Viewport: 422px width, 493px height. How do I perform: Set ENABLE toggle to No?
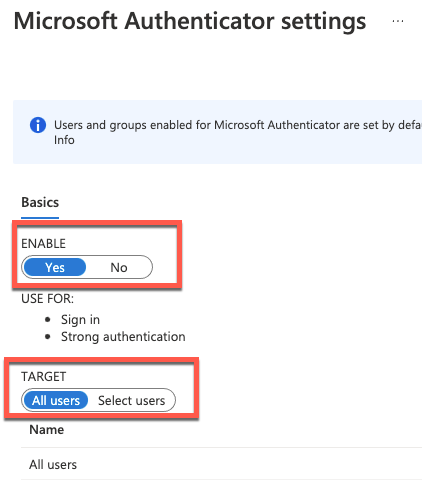tap(119, 267)
